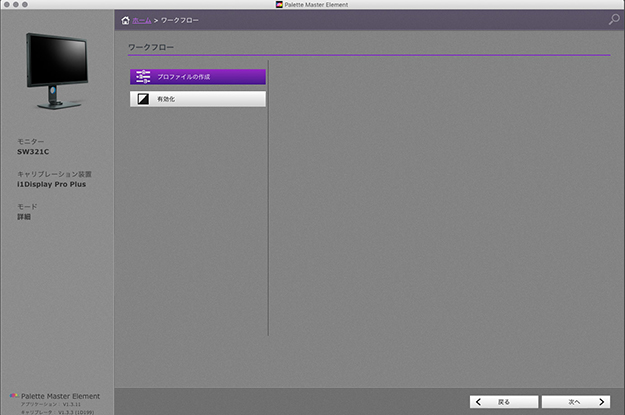Click the SW321C monitor name label
This screenshot has height=415, width=625.
32,152
